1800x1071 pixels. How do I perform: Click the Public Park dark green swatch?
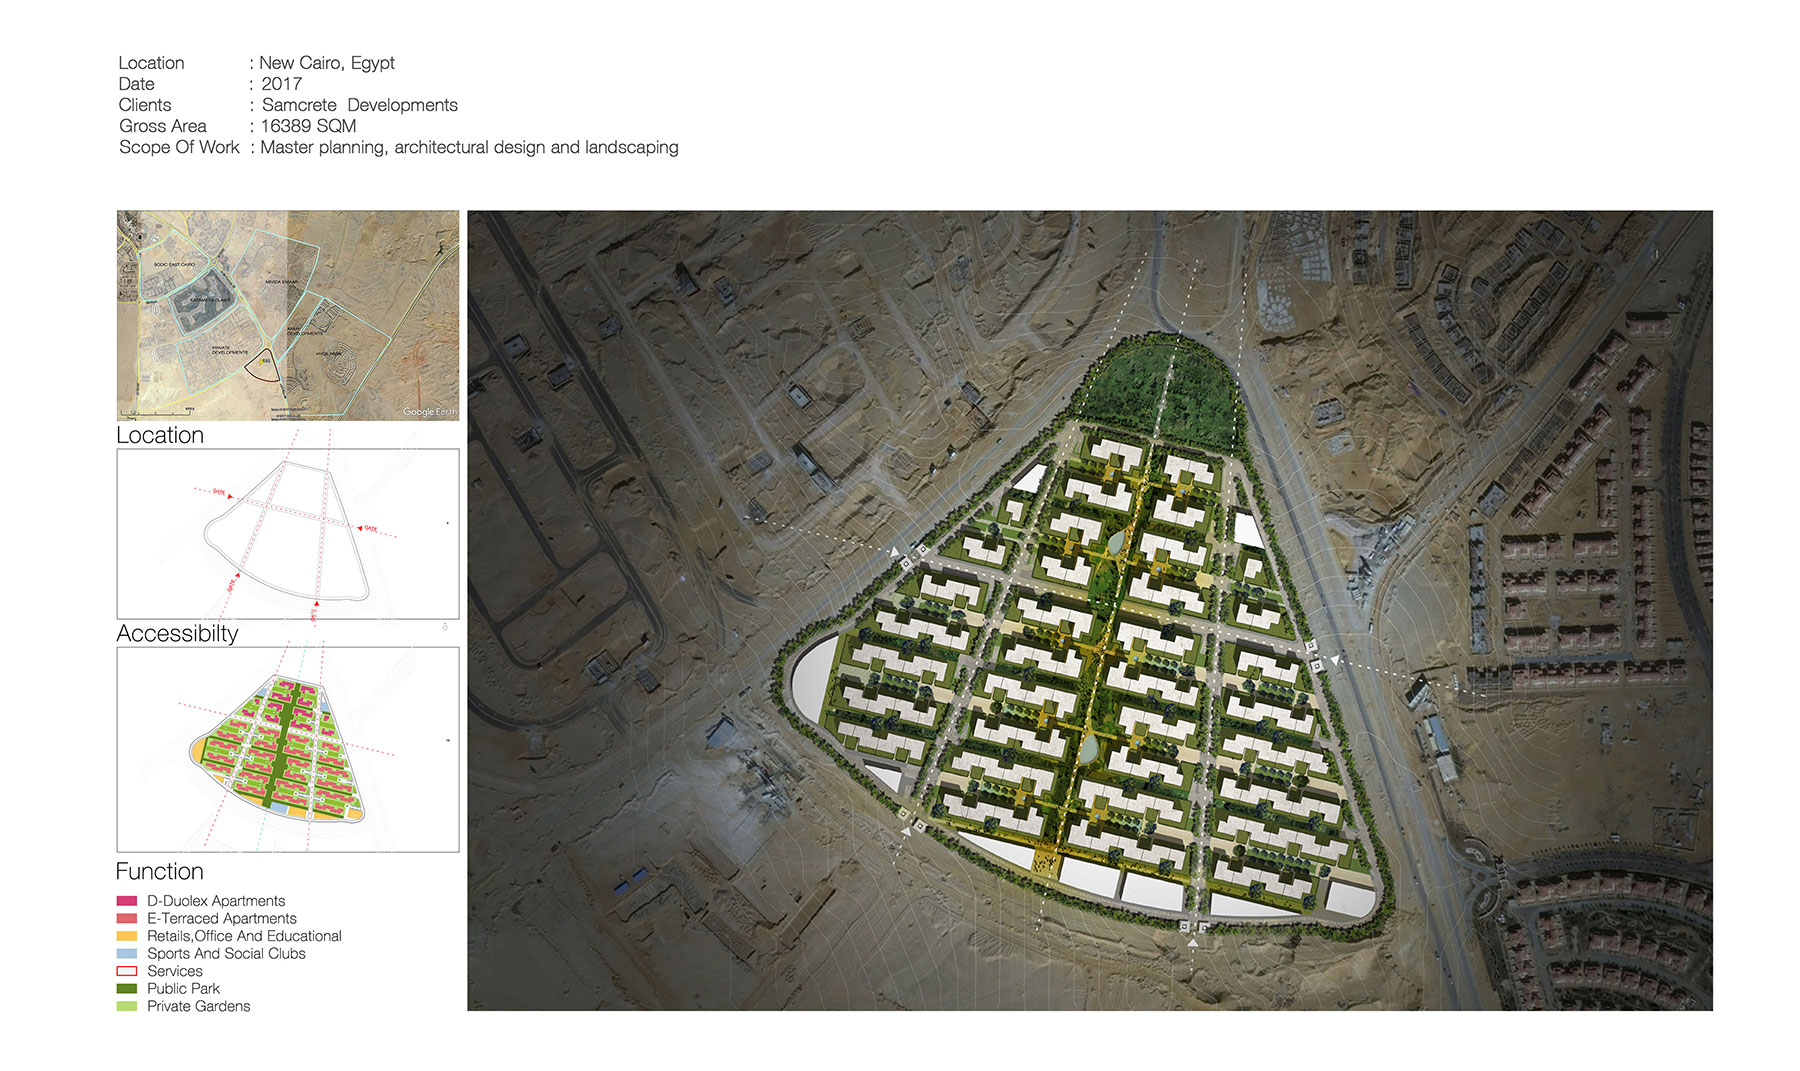click(x=126, y=988)
